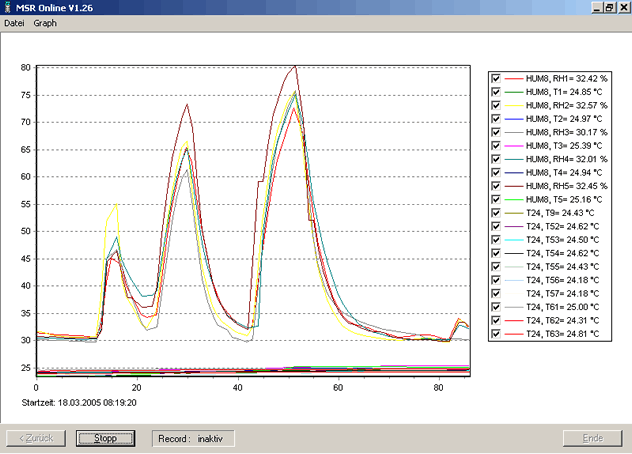Click the MSR Online title bar icon
The width and height of the screenshot is (632, 454).
tap(8, 7)
